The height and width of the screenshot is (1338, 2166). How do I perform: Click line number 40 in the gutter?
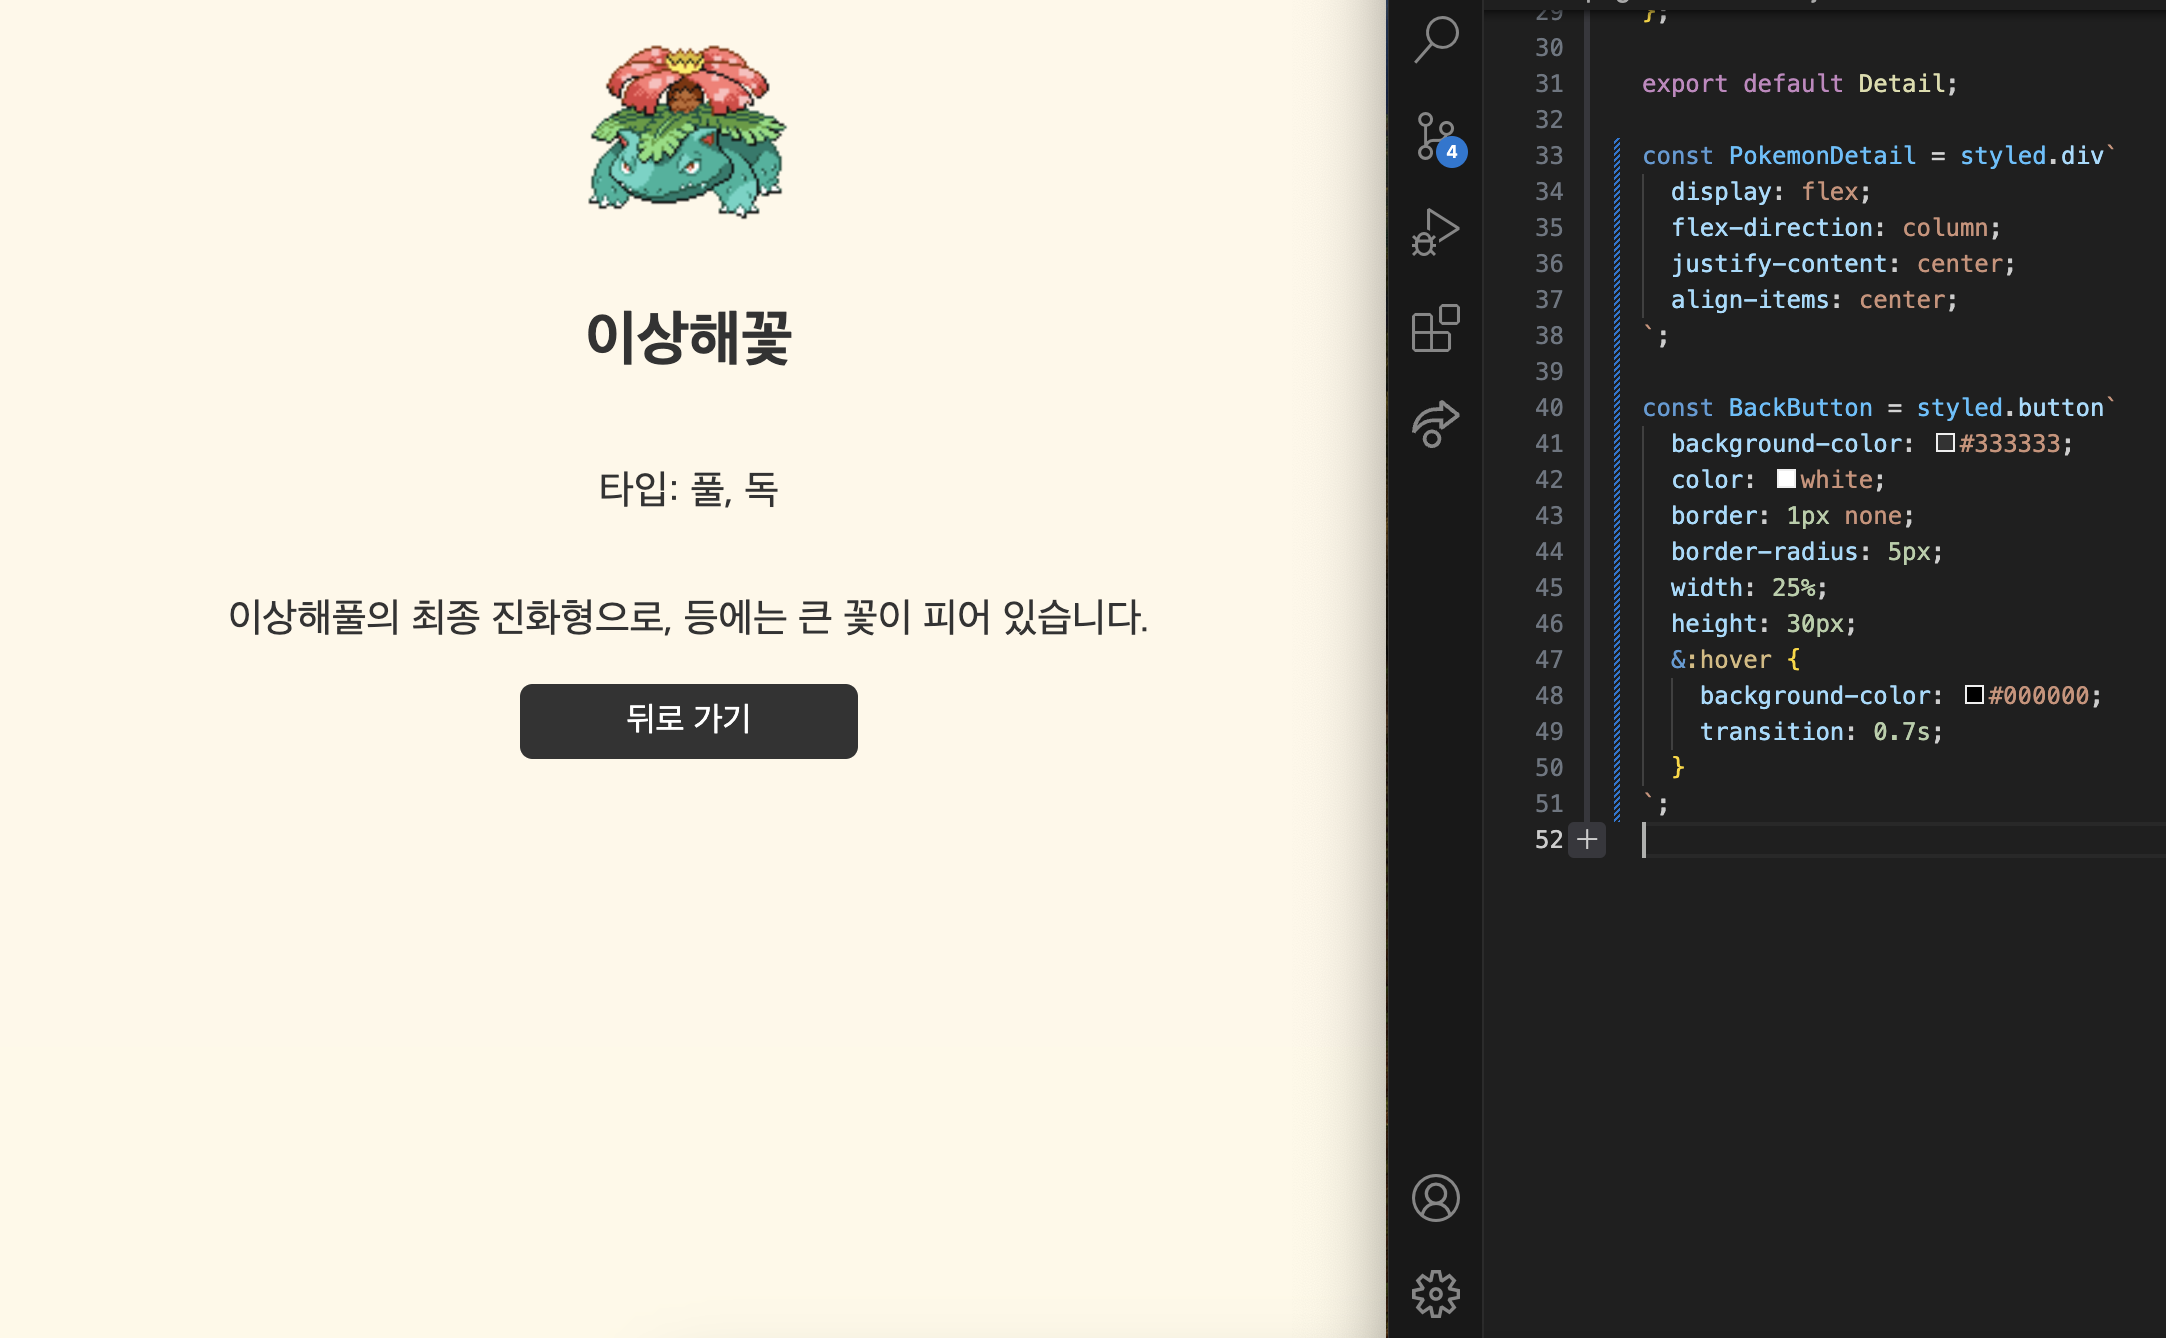click(1549, 408)
